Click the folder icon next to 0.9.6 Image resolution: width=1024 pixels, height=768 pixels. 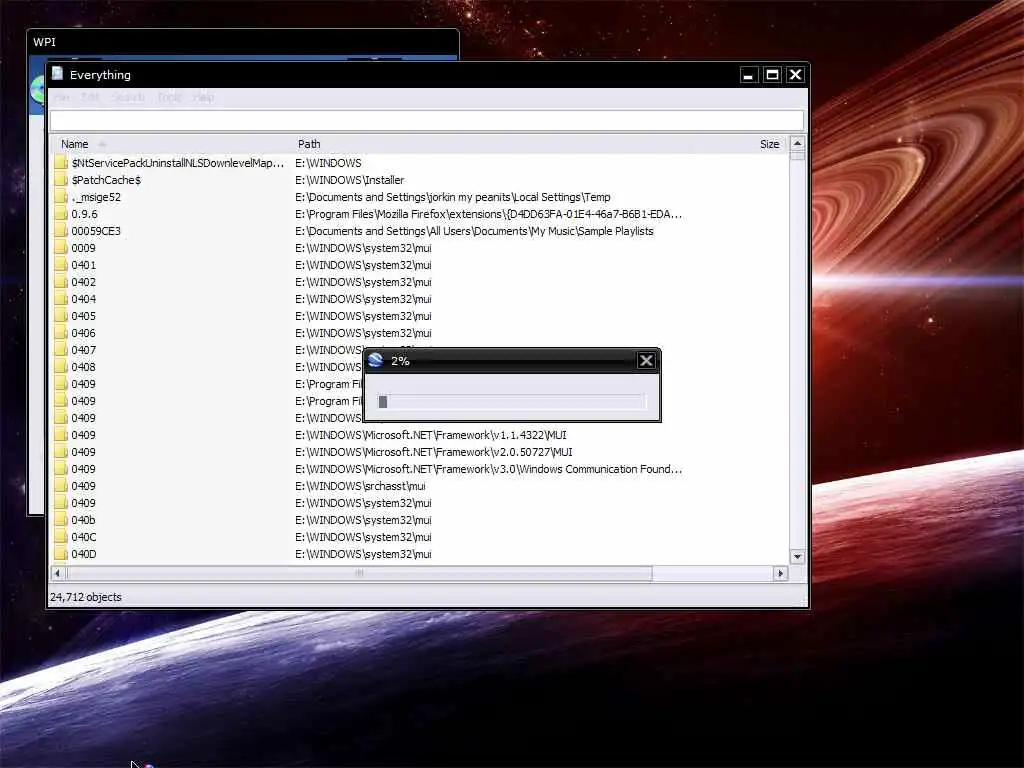click(61, 214)
